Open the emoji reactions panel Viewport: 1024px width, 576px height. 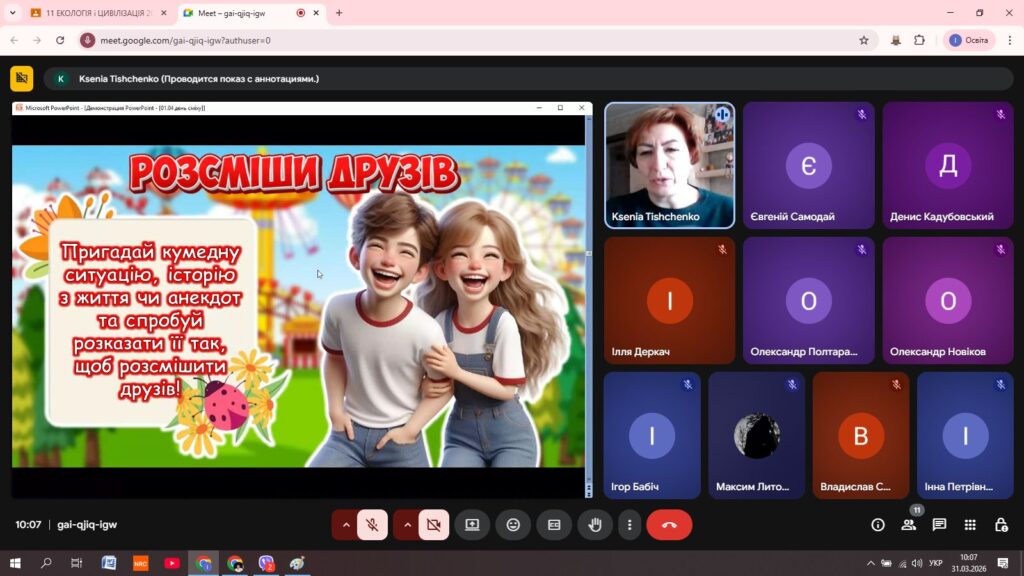513,524
